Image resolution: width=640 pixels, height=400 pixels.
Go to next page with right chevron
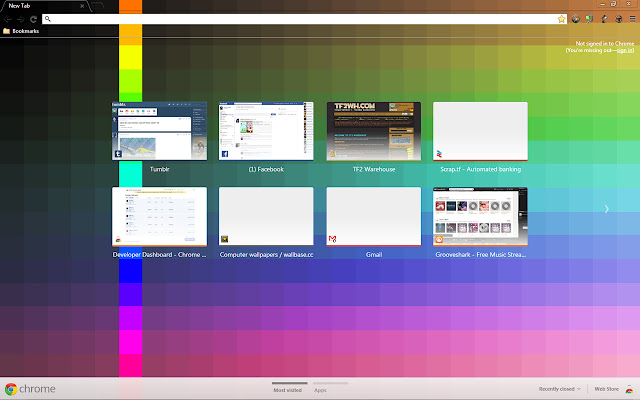pyautogui.click(x=606, y=209)
